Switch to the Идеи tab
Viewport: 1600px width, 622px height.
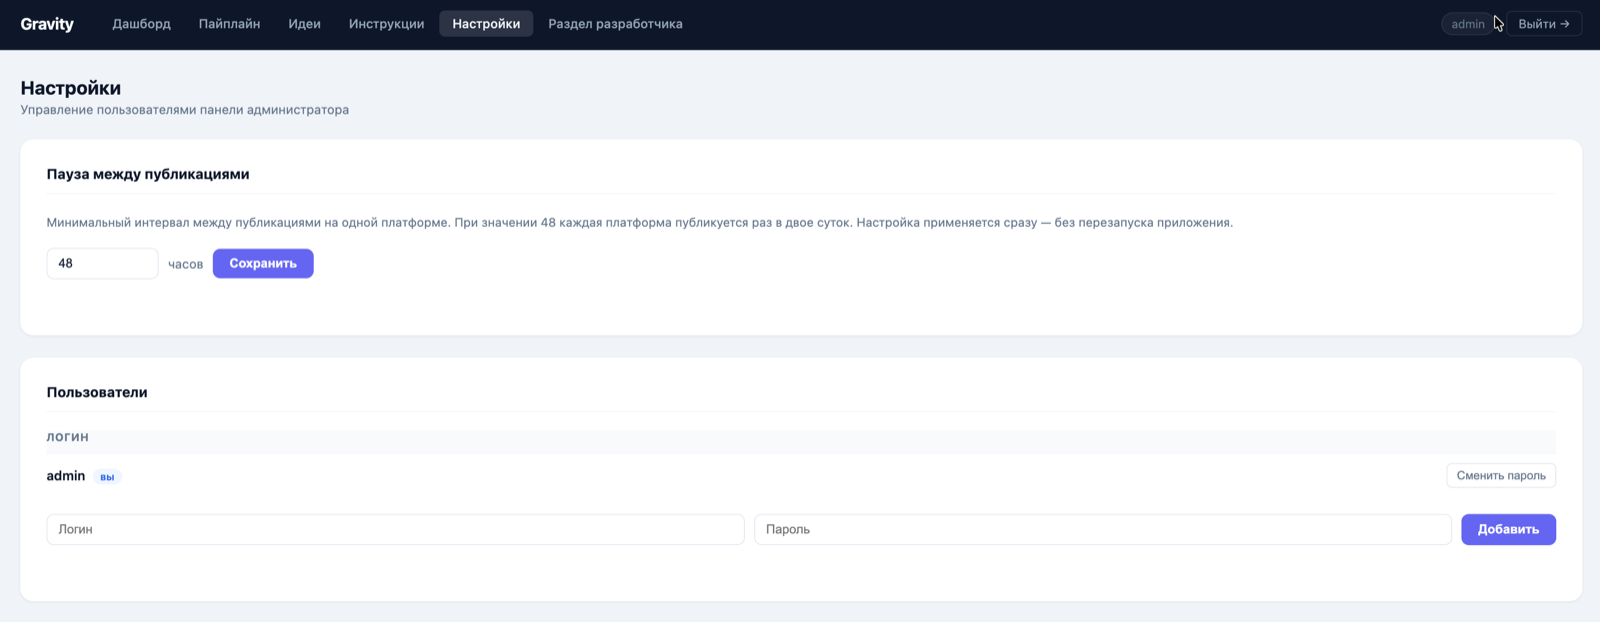[x=304, y=24]
